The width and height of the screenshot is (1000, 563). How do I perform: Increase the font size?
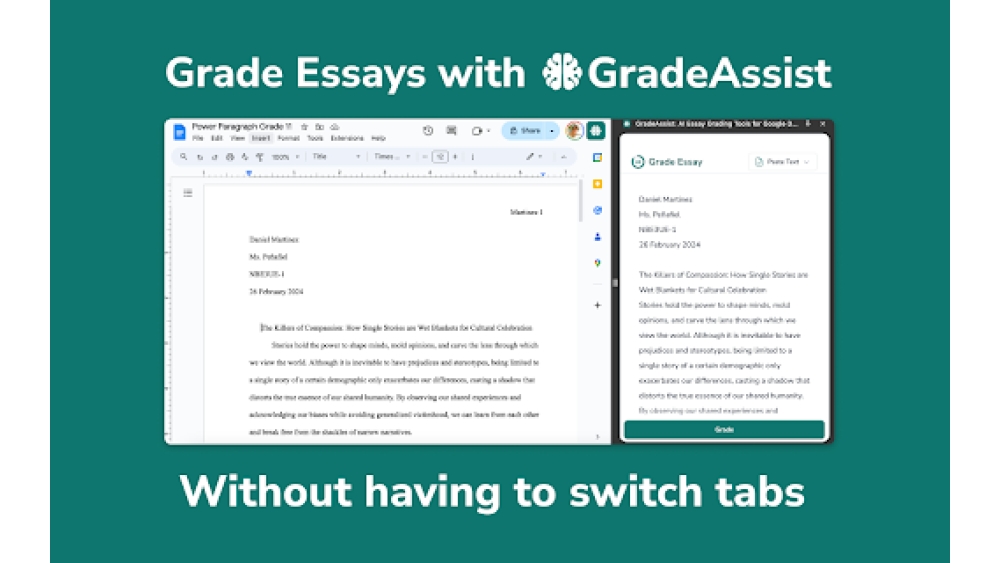point(455,157)
